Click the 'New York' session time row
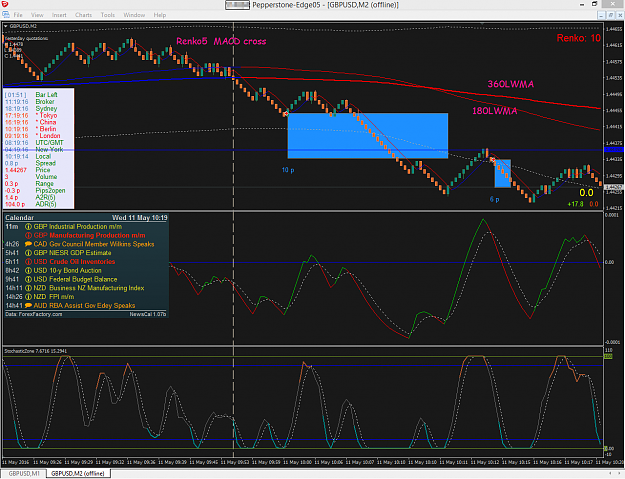This screenshot has height=479, width=625. click(39, 149)
